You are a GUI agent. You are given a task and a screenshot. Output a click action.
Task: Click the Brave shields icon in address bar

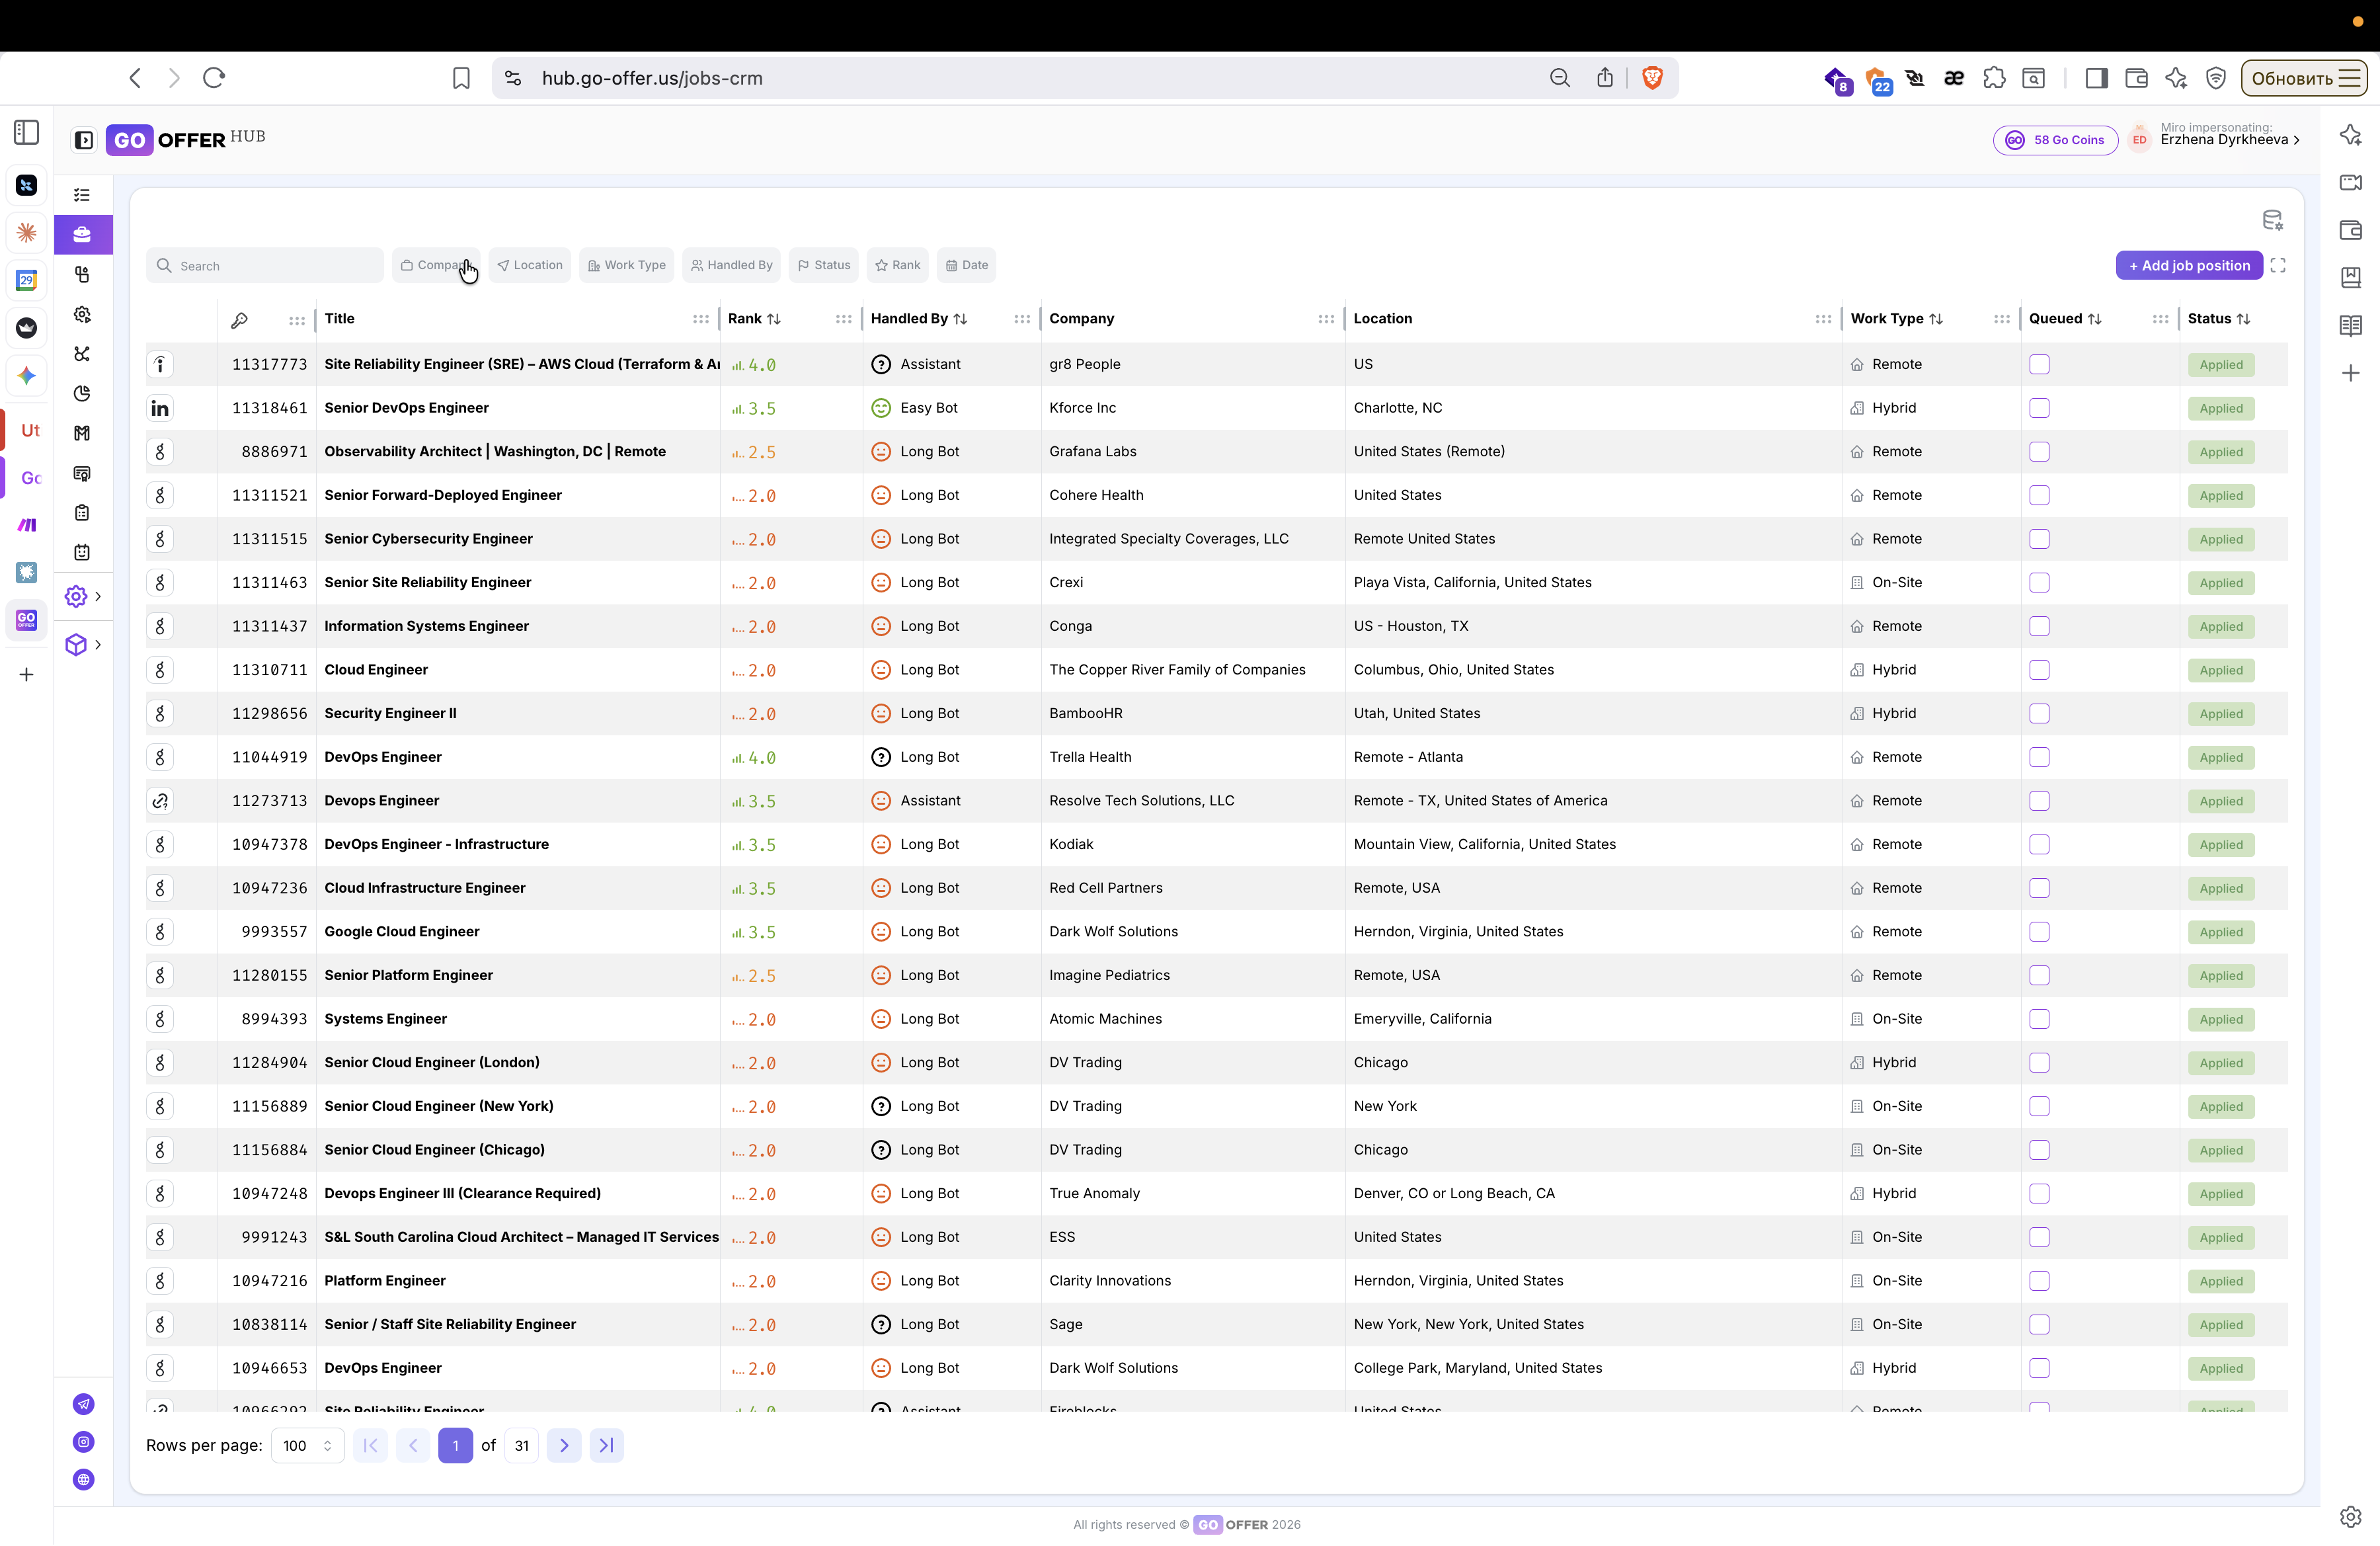coord(1652,78)
